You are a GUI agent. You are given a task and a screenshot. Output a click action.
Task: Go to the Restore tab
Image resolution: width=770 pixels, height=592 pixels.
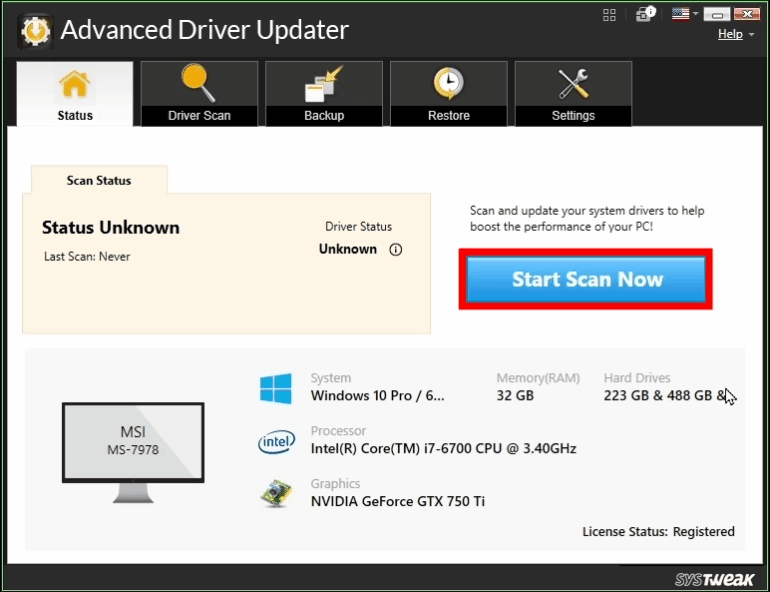click(x=449, y=94)
